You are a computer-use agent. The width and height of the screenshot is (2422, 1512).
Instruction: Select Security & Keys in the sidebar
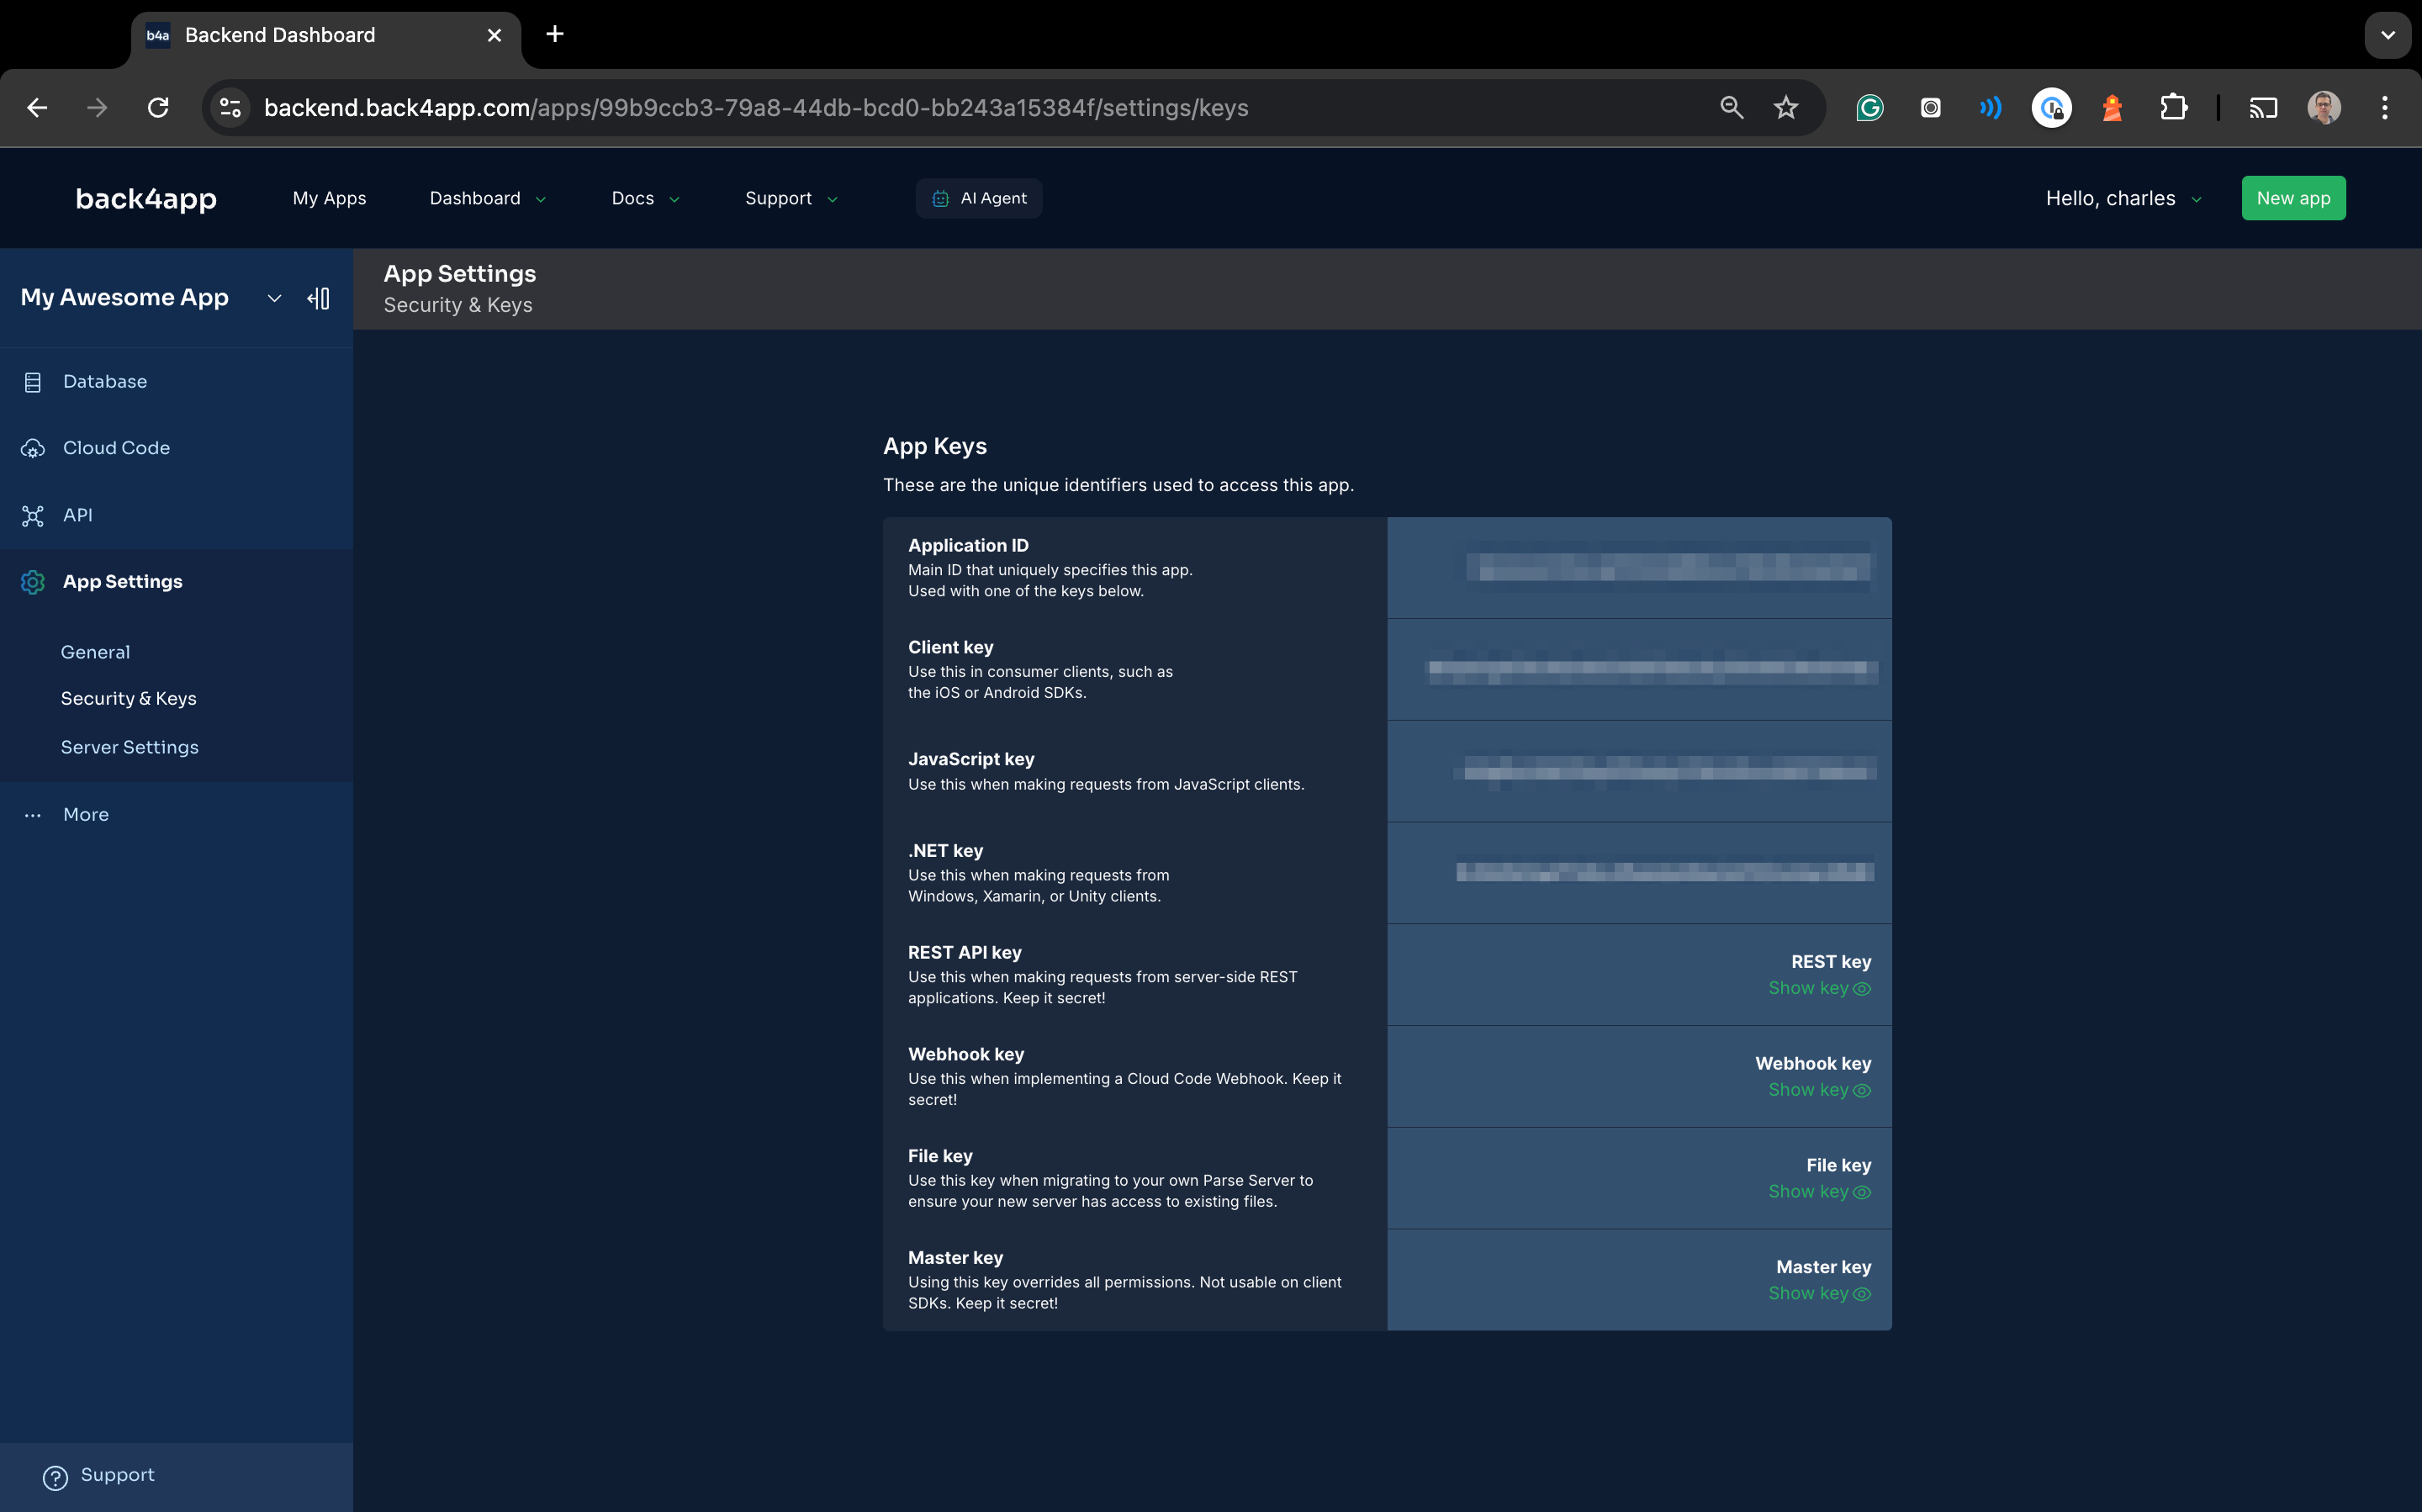click(128, 699)
